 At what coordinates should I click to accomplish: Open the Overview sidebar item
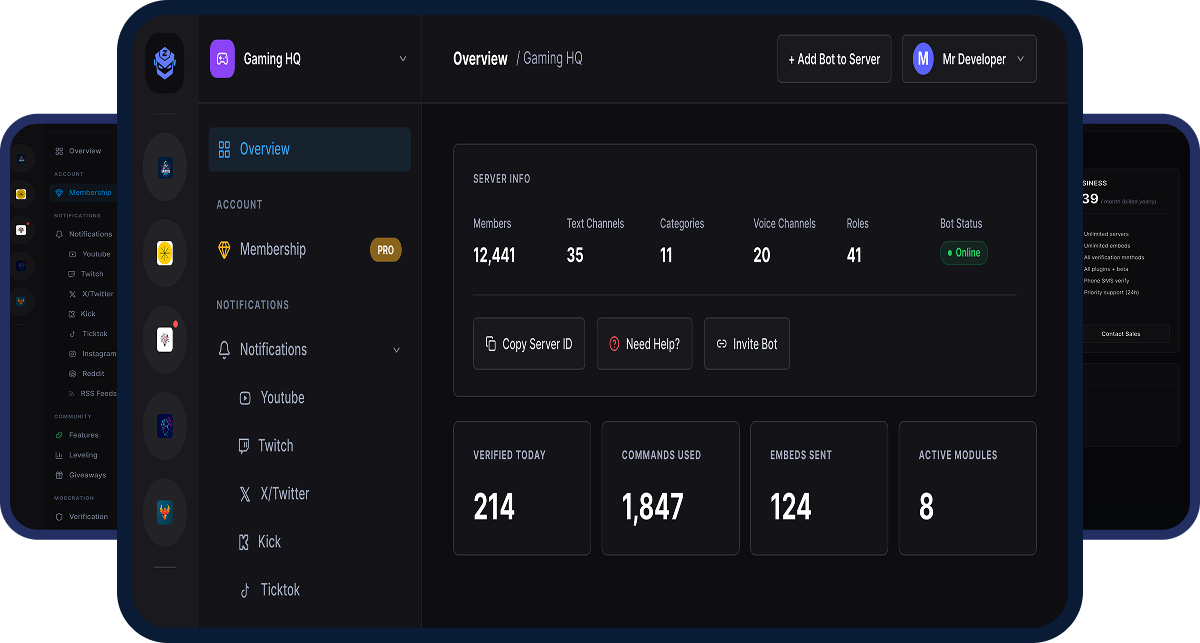coord(310,149)
